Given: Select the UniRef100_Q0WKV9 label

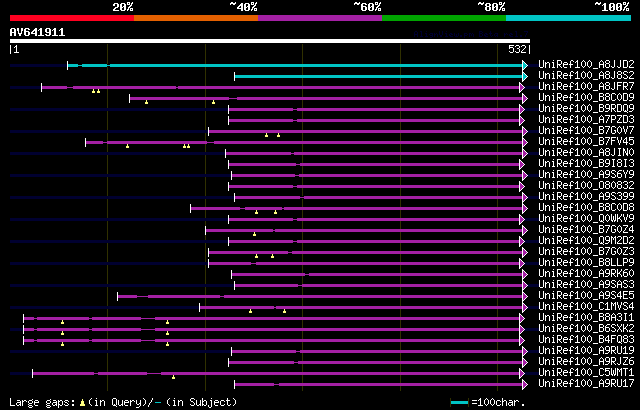Looking at the screenshot, I should 586,218.
